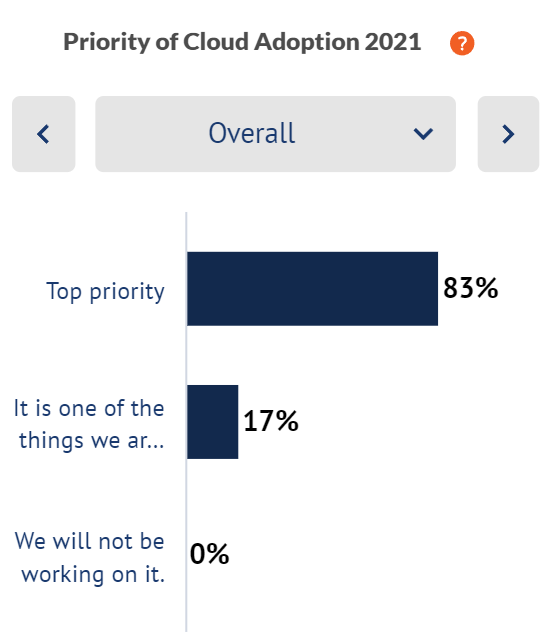Click the 83% data value label
This screenshot has width=554, height=636.
[470, 288]
